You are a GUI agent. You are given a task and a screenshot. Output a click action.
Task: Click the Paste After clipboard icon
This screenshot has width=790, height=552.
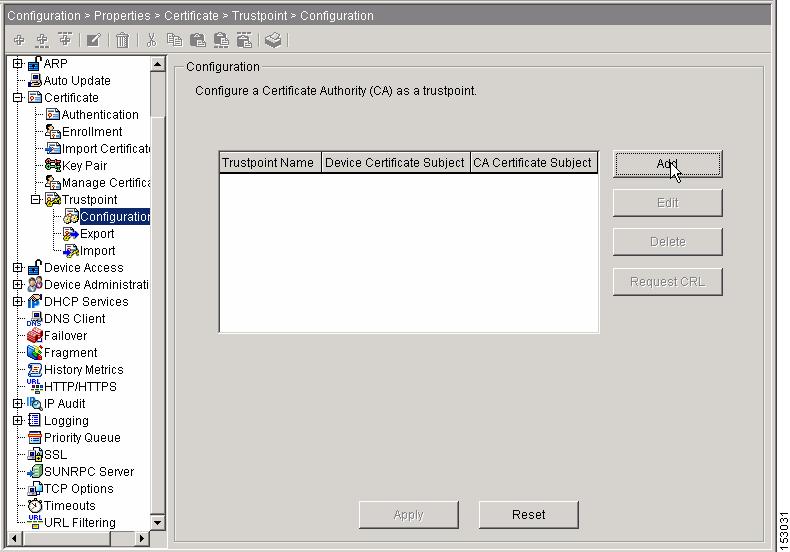click(244, 40)
